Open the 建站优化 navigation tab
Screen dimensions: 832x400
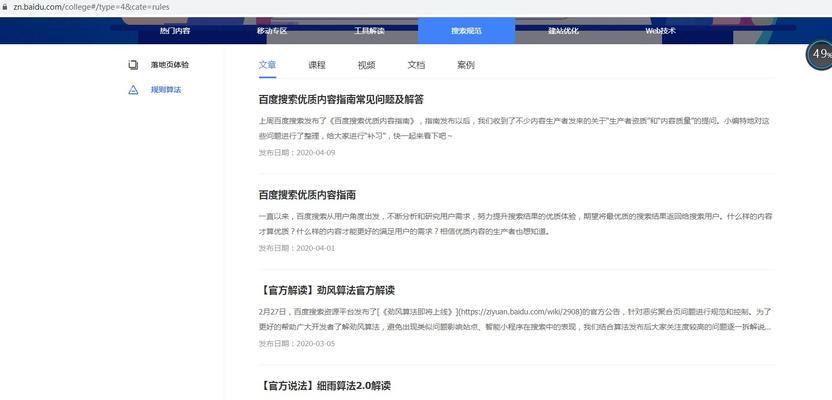tap(564, 31)
